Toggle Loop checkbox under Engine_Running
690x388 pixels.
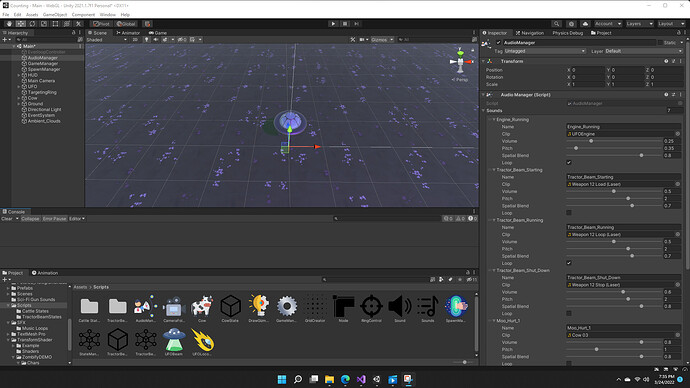[x=569, y=162]
